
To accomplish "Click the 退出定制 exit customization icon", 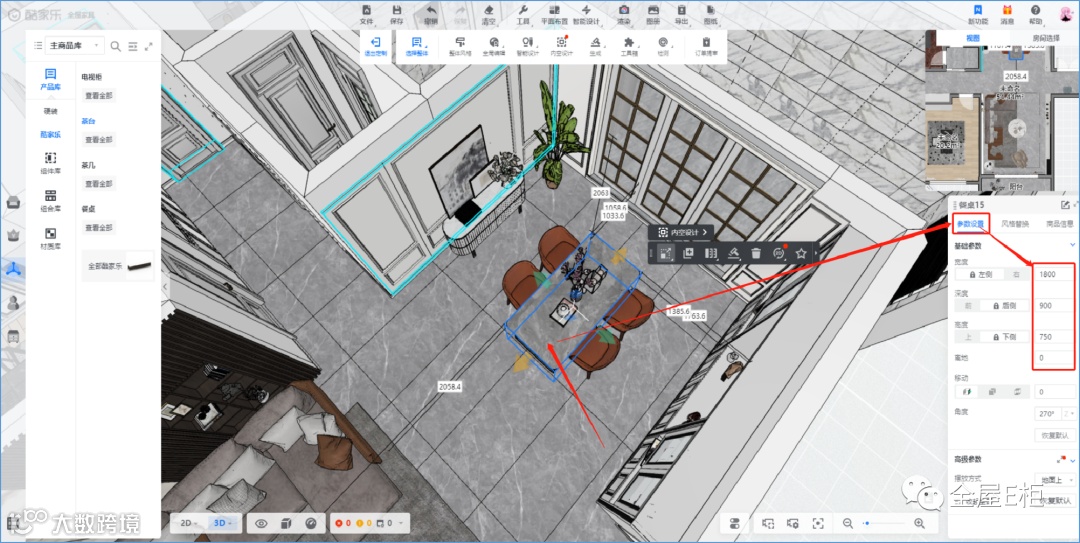I will pos(375,43).
